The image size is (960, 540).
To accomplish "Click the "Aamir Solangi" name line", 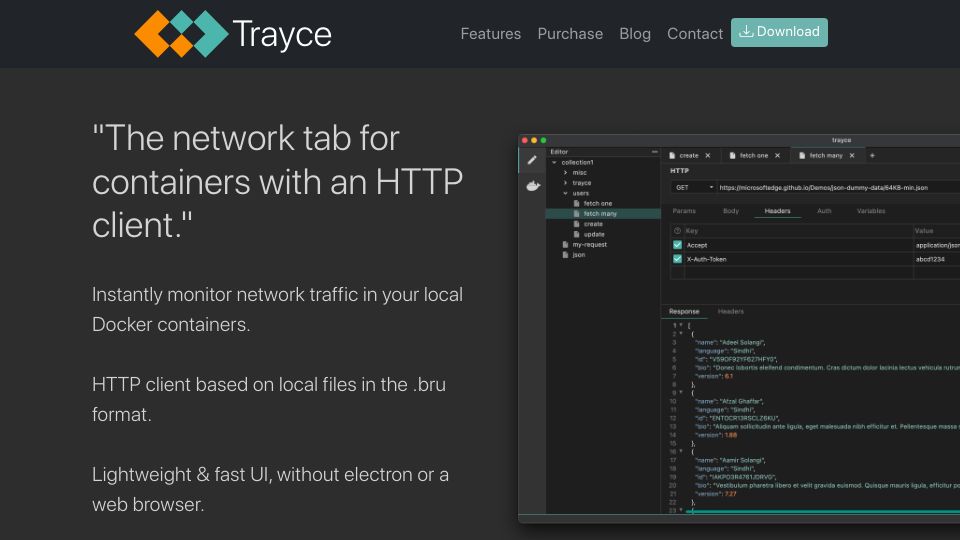I will (x=730, y=460).
